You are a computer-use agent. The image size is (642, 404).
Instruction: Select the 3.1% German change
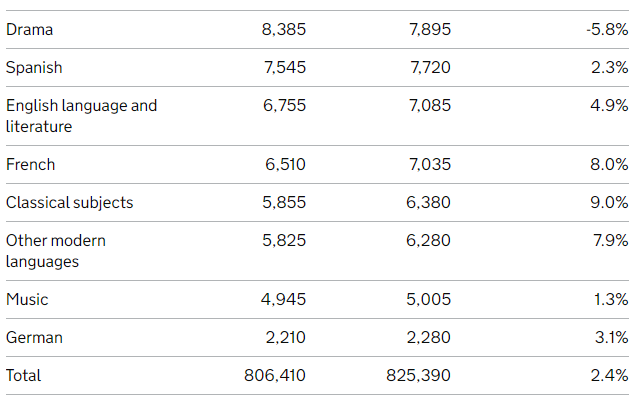pyautogui.click(x=612, y=338)
